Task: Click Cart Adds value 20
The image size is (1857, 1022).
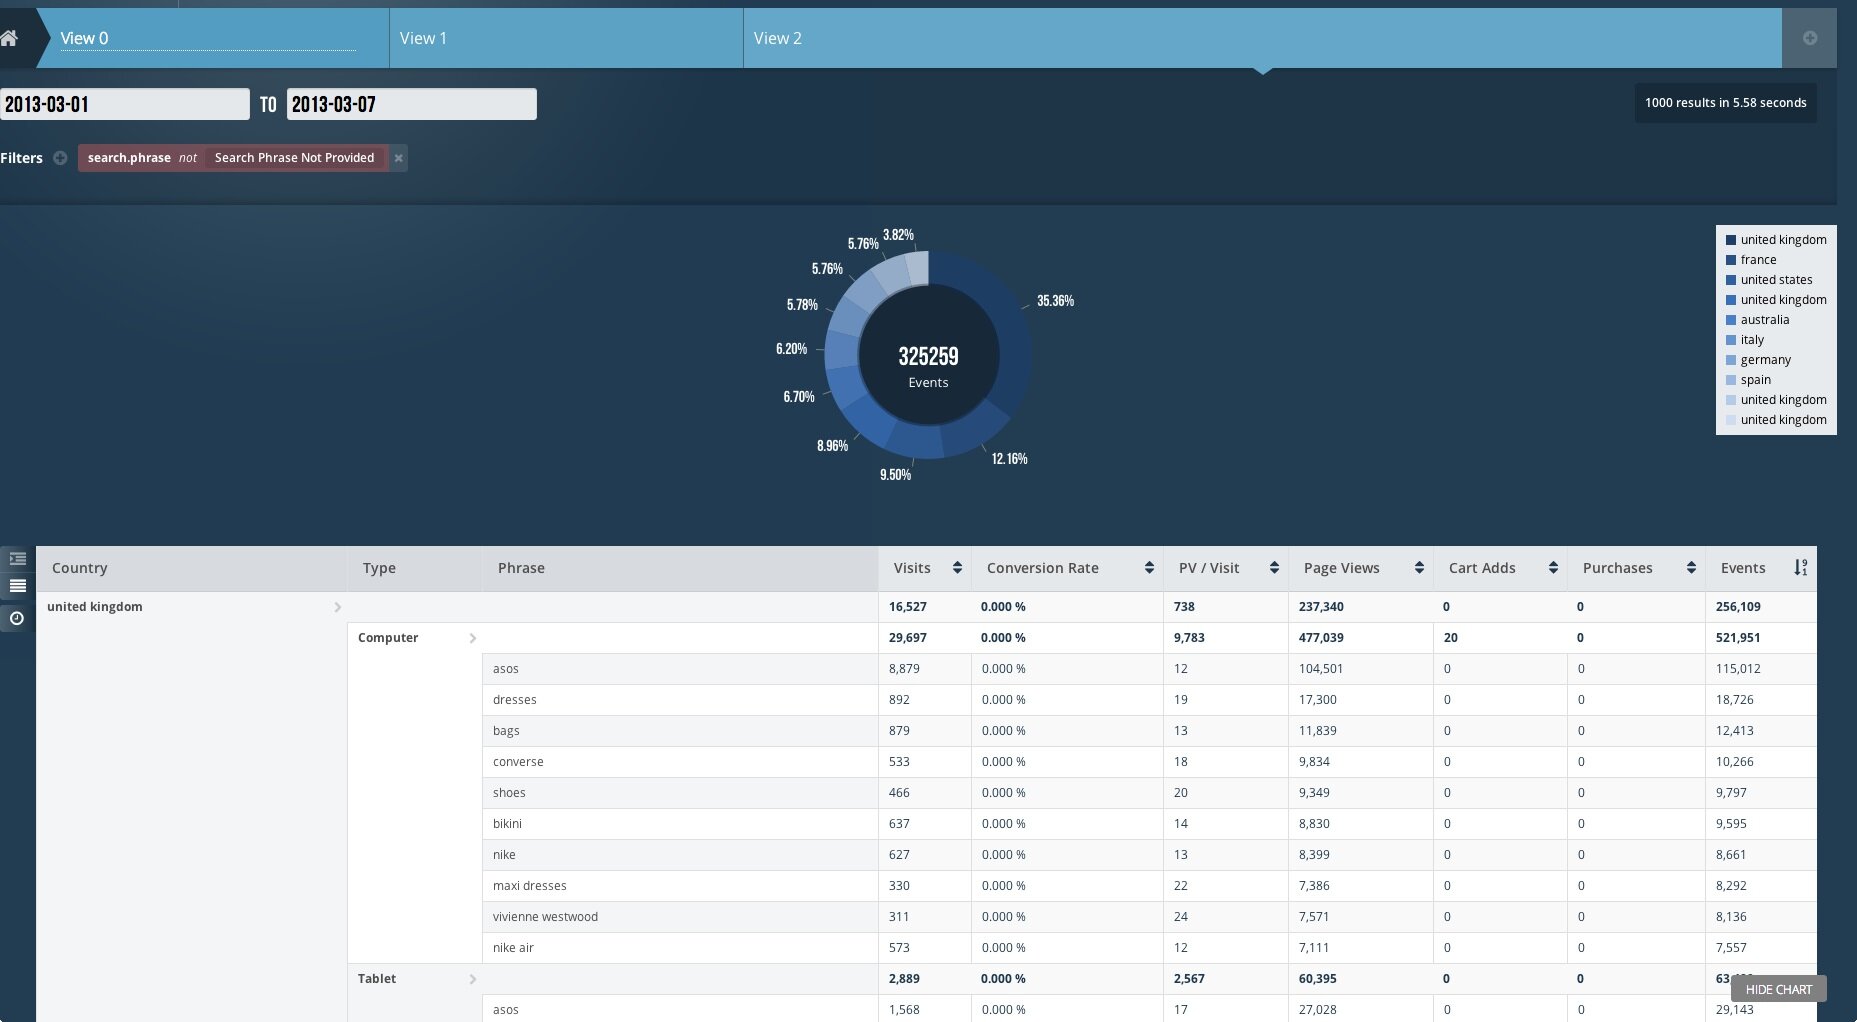Action: click(x=1451, y=638)
